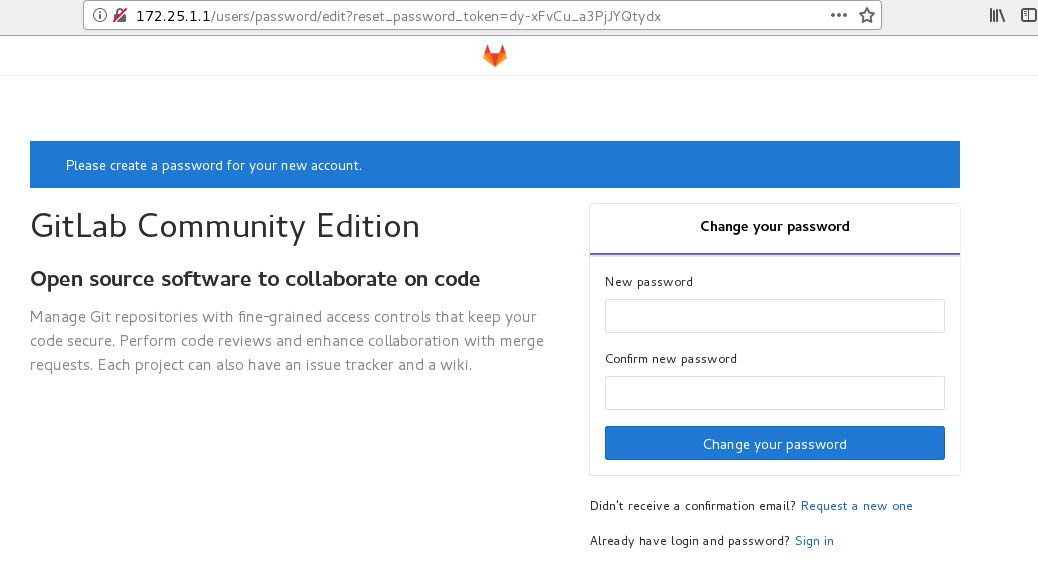
Task: Follow the Sign in link
Action: click(814, 541)
